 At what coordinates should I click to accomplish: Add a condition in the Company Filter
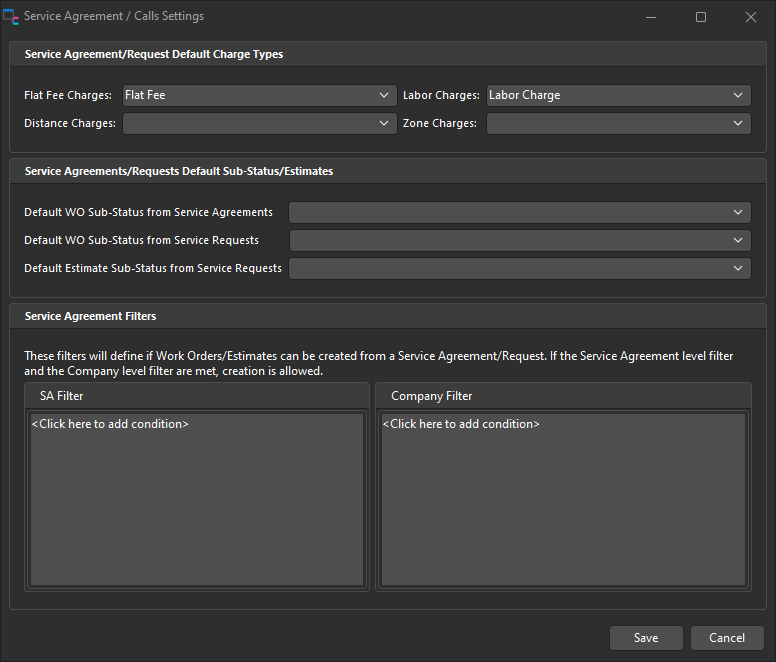(x=461, y=424)
